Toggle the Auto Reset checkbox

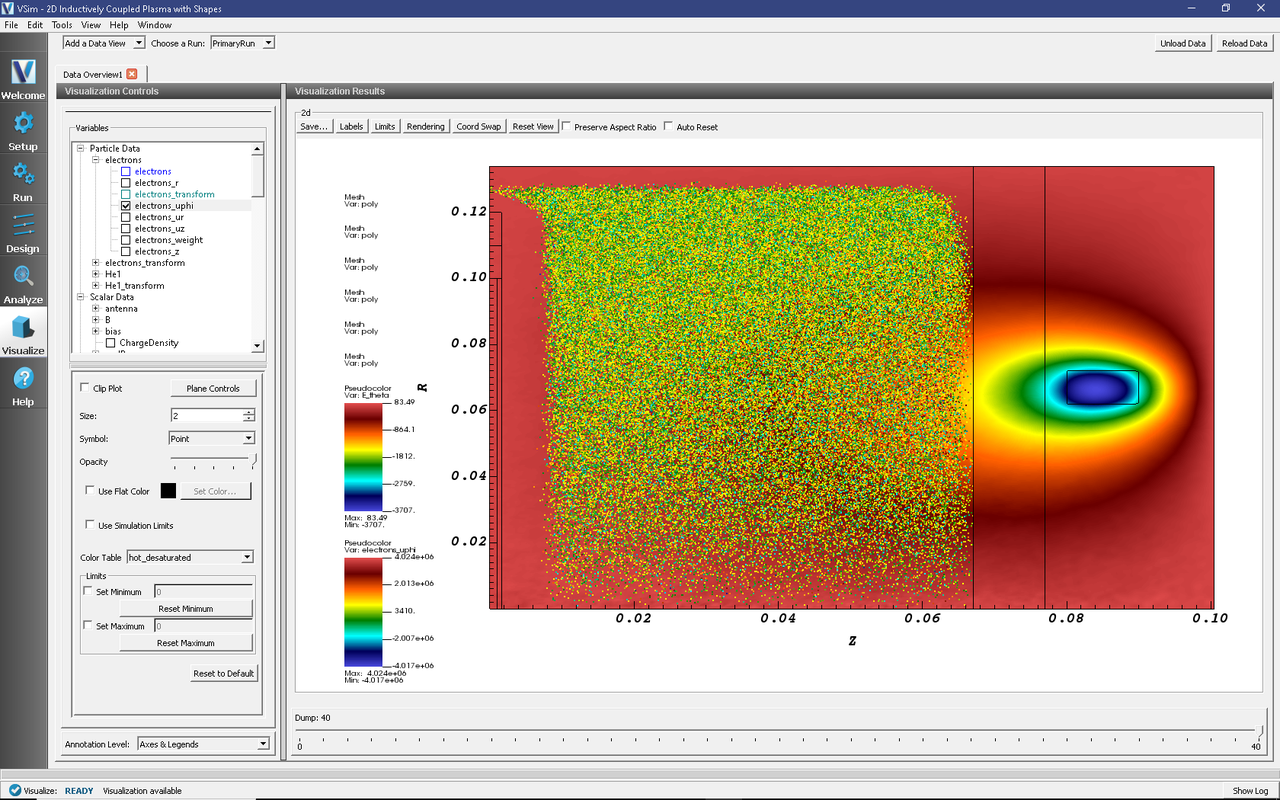point(668,127)
